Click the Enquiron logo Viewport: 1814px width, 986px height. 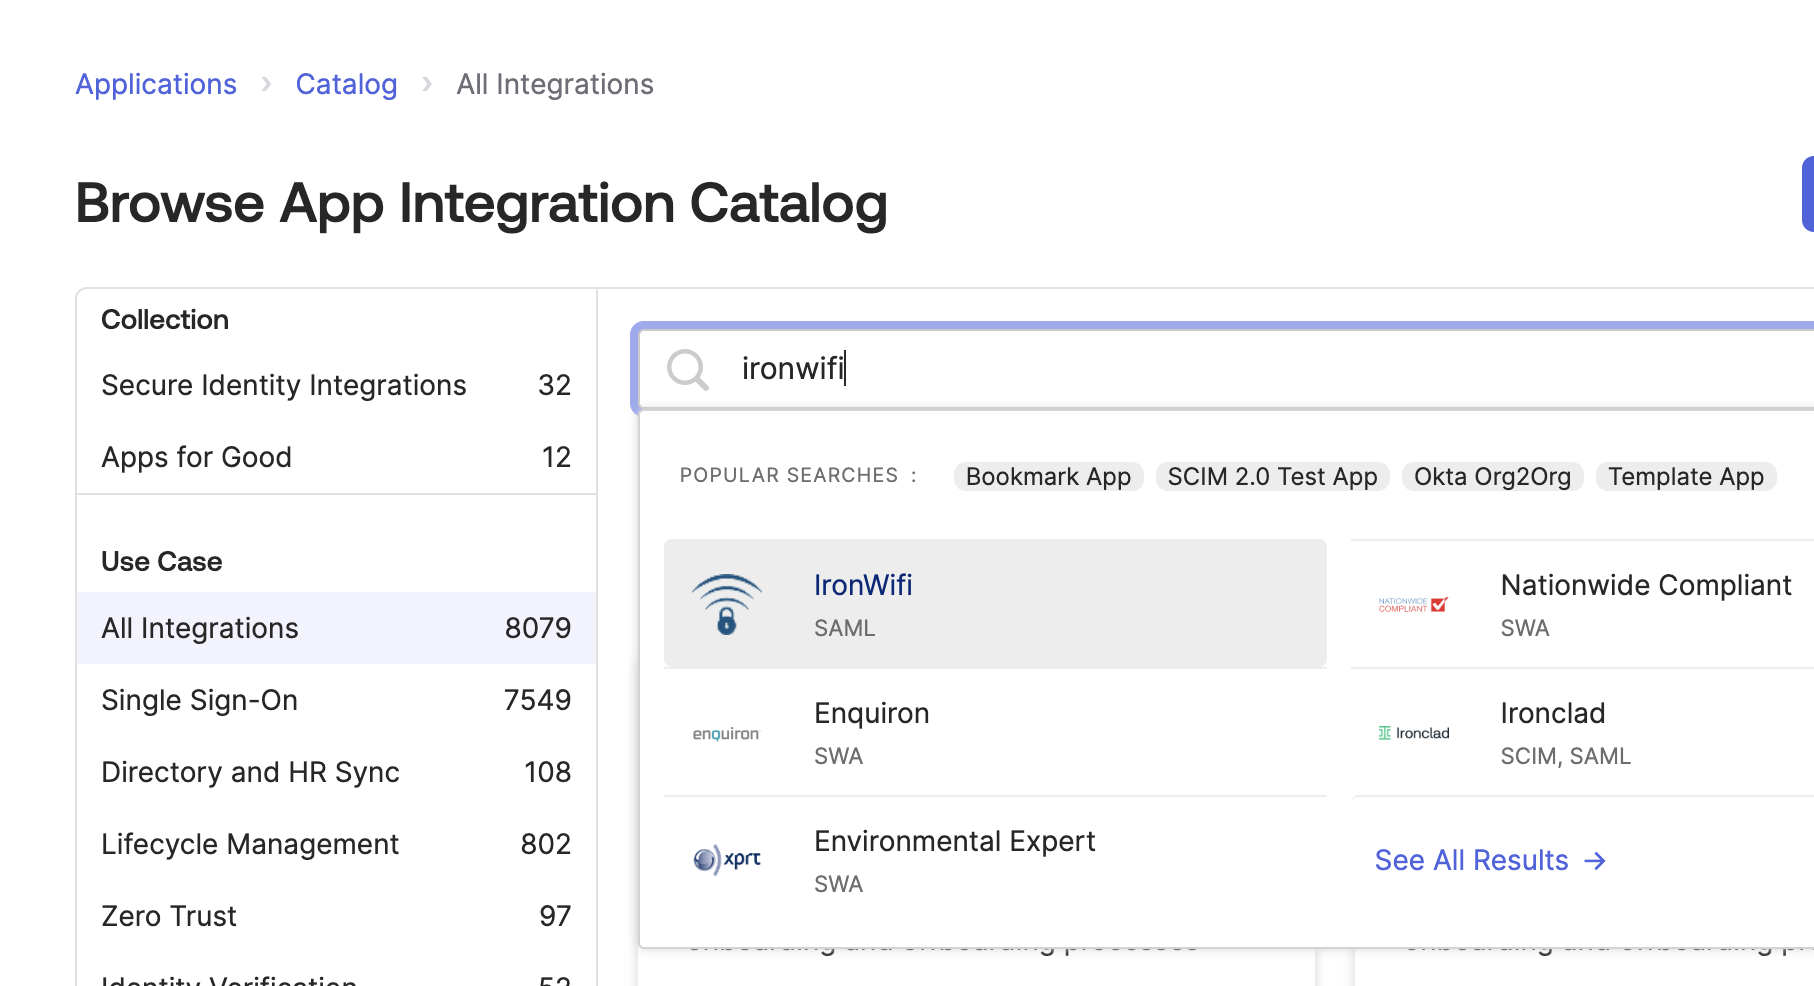coord(726,733)
